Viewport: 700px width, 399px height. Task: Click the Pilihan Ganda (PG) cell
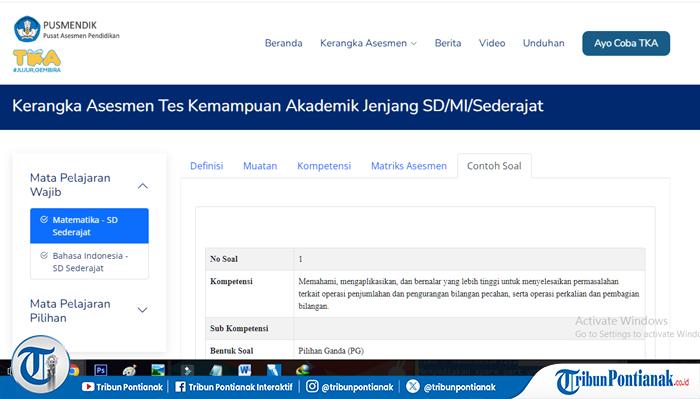click(x=331, y=351)
